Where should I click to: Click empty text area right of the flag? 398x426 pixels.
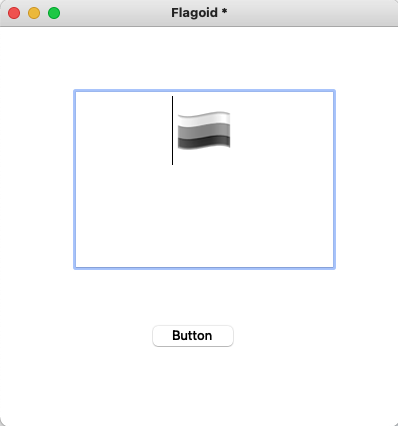282,130
